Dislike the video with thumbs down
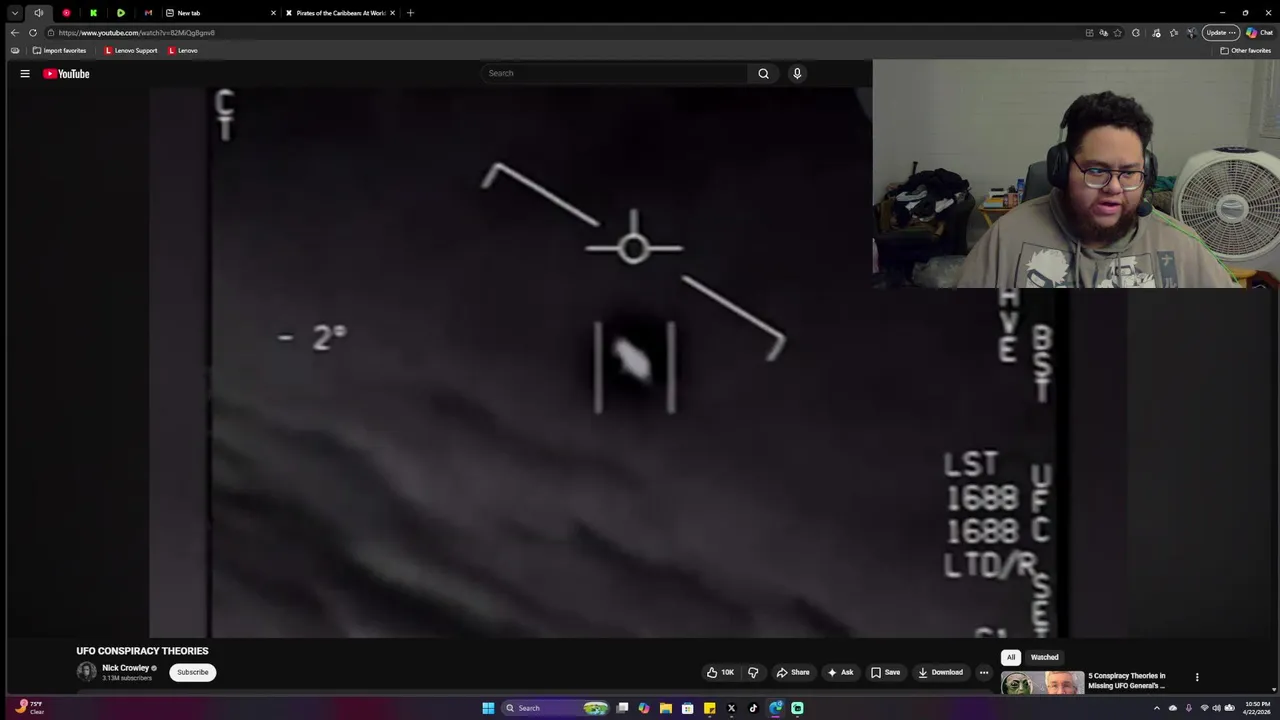The height and width of the screenshot is (720, 1280). (753, 672)
